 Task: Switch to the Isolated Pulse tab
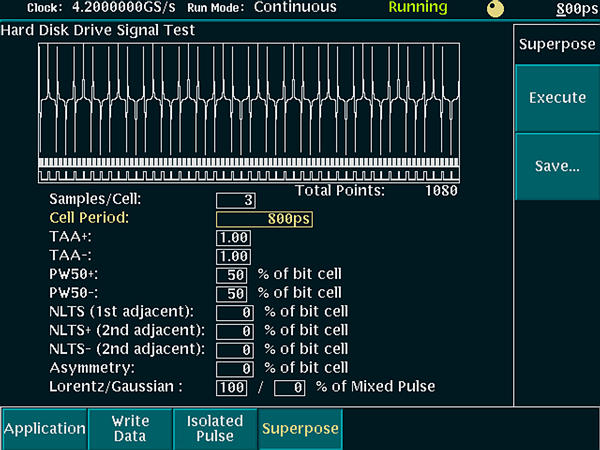pos(215,428)
